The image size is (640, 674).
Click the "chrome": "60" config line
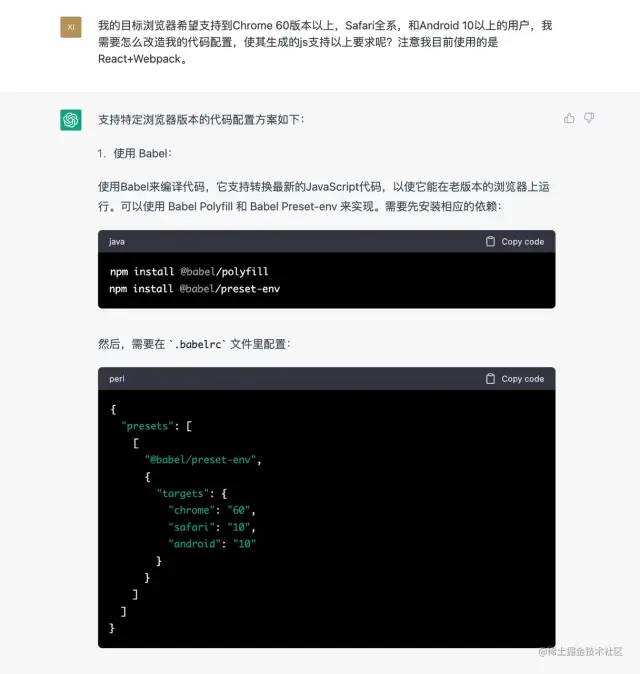212,510
